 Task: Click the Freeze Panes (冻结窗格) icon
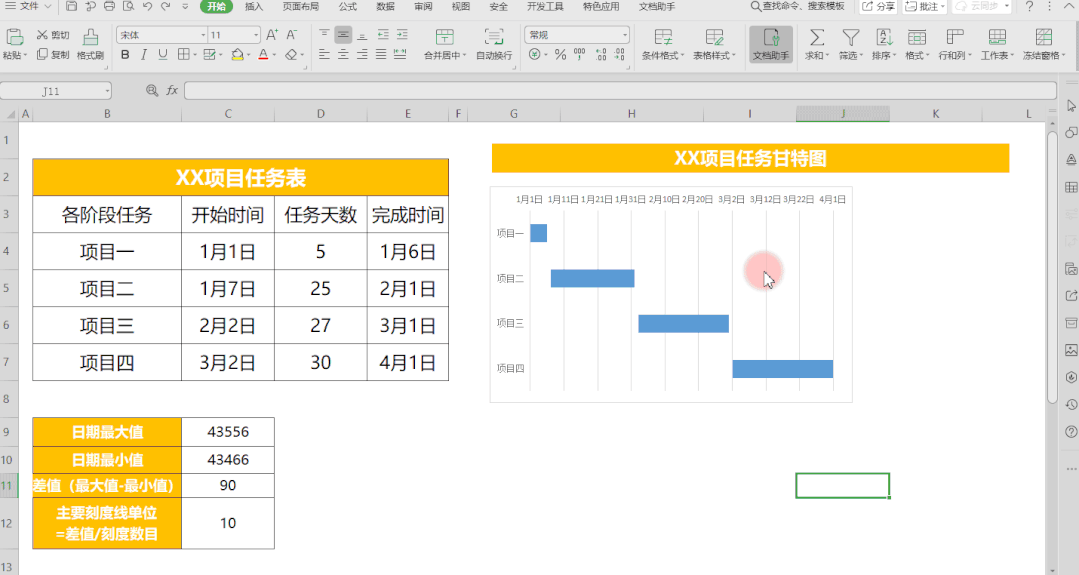(x=1043, y=38)
